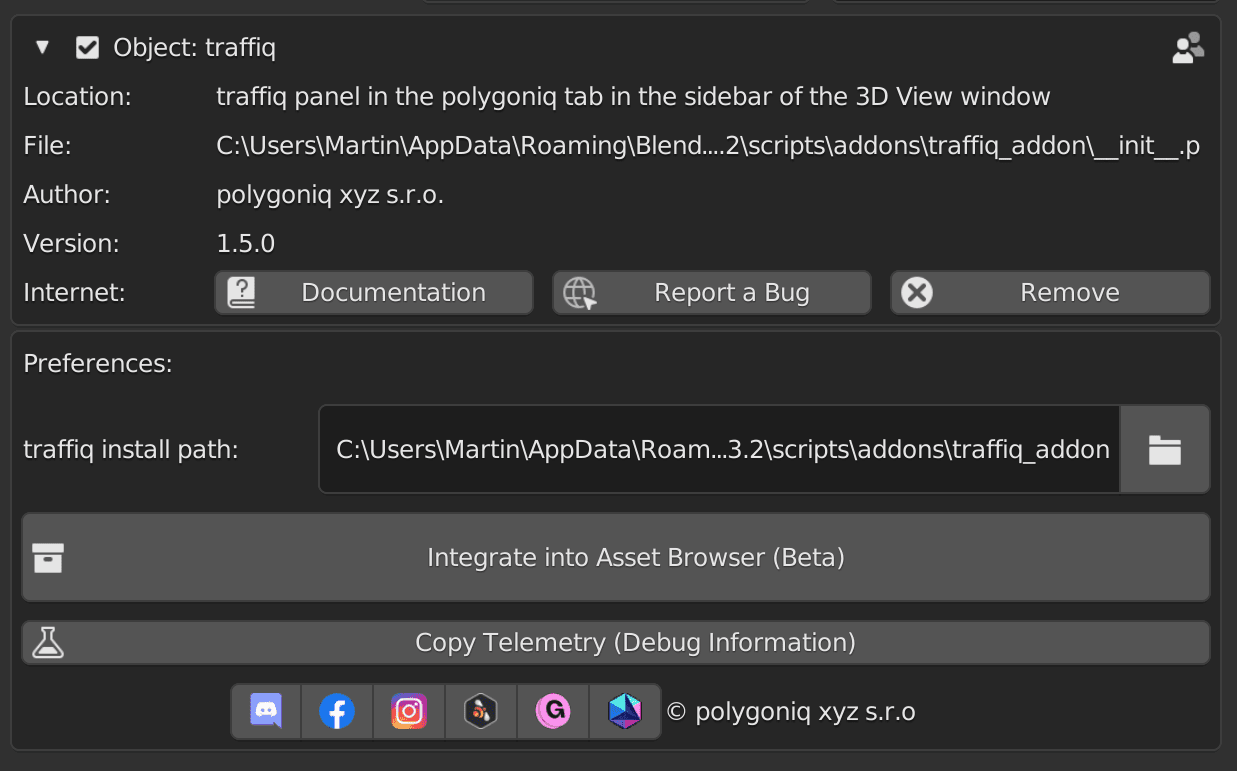The image size is (1237, 771).
Task: Click Report a Bug
Action: (711, 292)
